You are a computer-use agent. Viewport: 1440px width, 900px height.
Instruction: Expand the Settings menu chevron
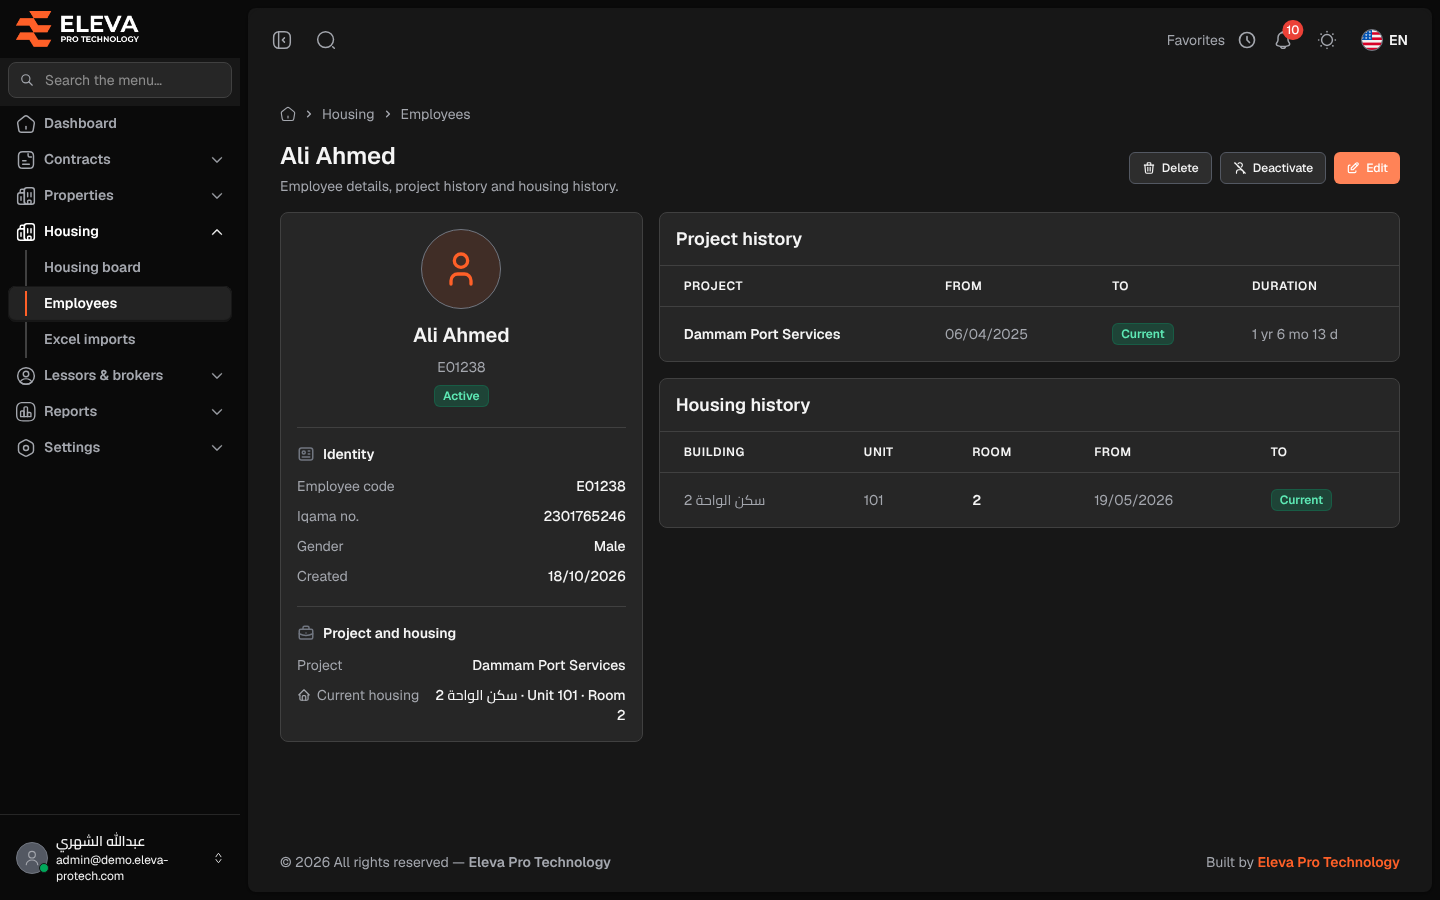217,448
